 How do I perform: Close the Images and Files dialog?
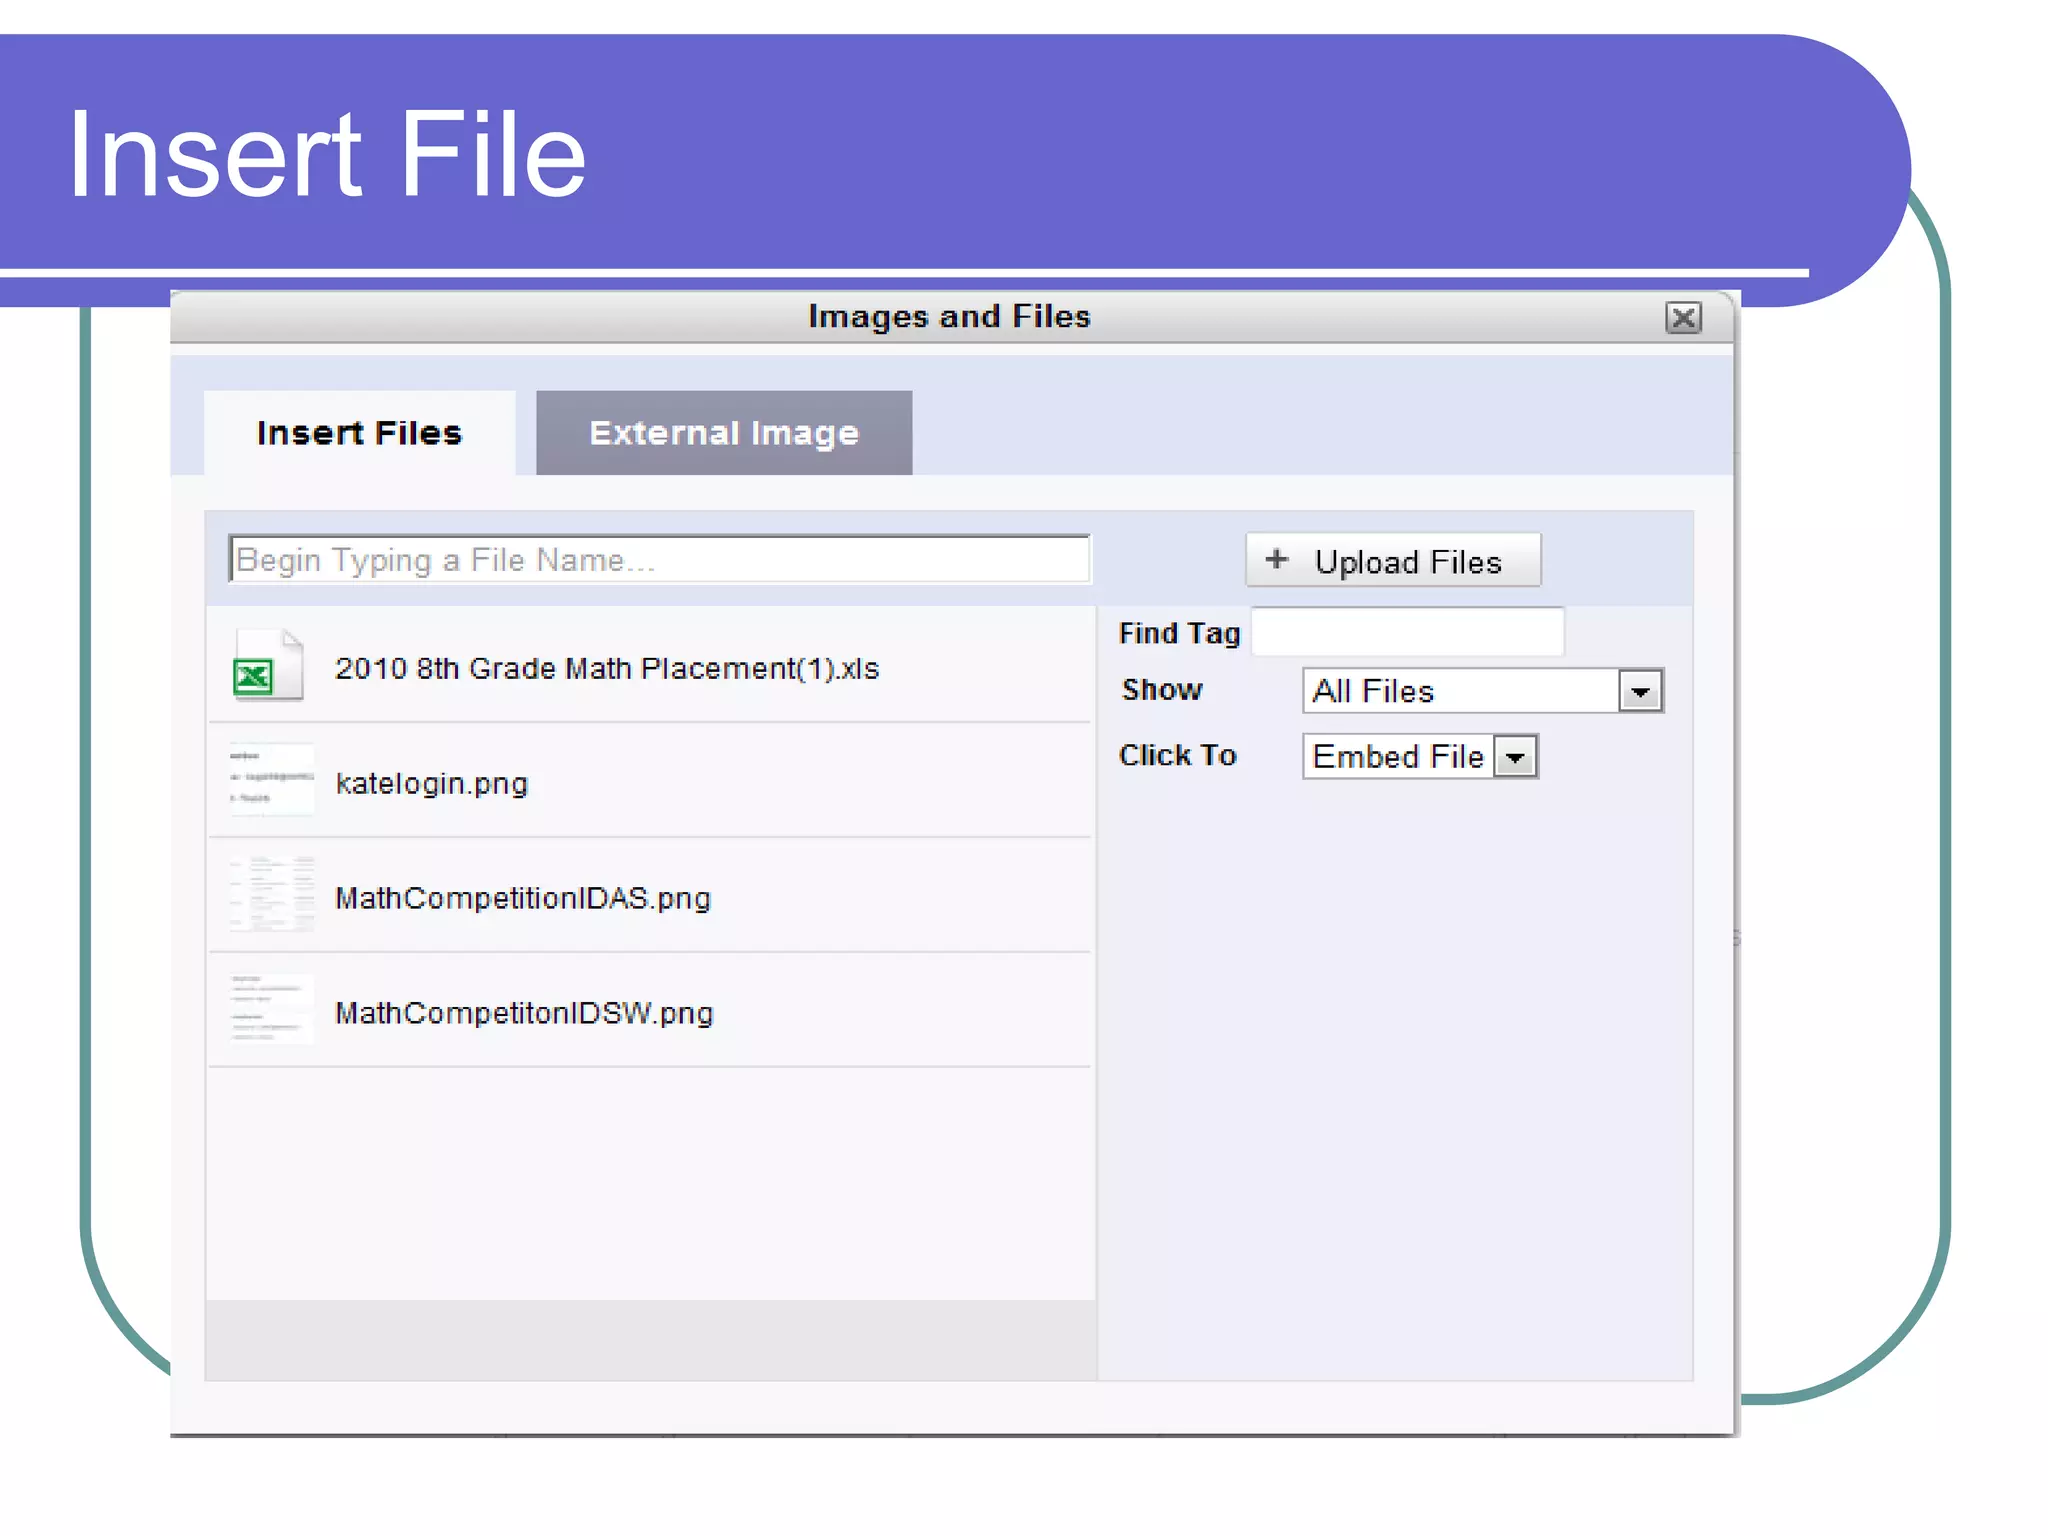(x=1683, y=318)
